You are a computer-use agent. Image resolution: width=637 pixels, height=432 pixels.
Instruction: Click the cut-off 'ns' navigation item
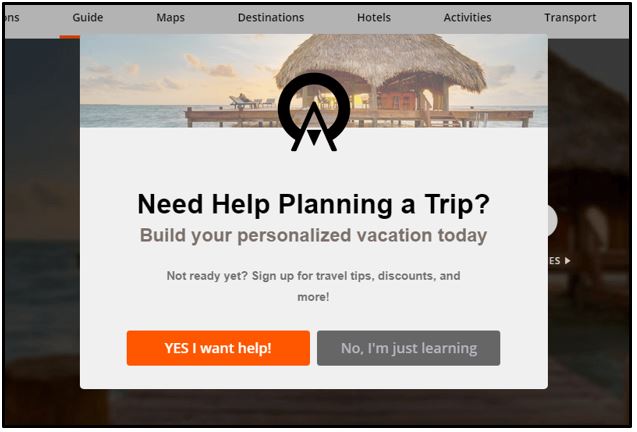pos(12,17)
